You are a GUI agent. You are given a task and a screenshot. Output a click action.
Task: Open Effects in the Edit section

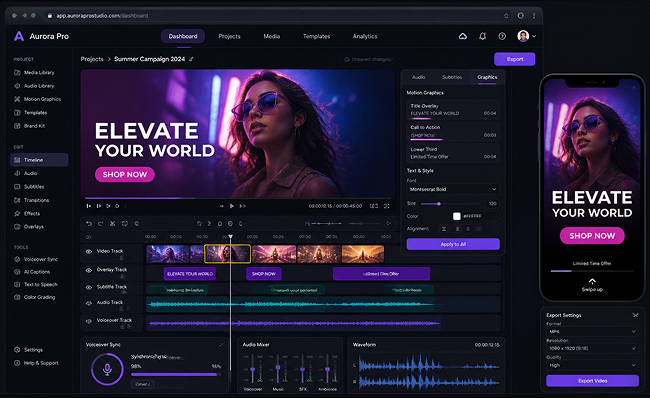27,214
